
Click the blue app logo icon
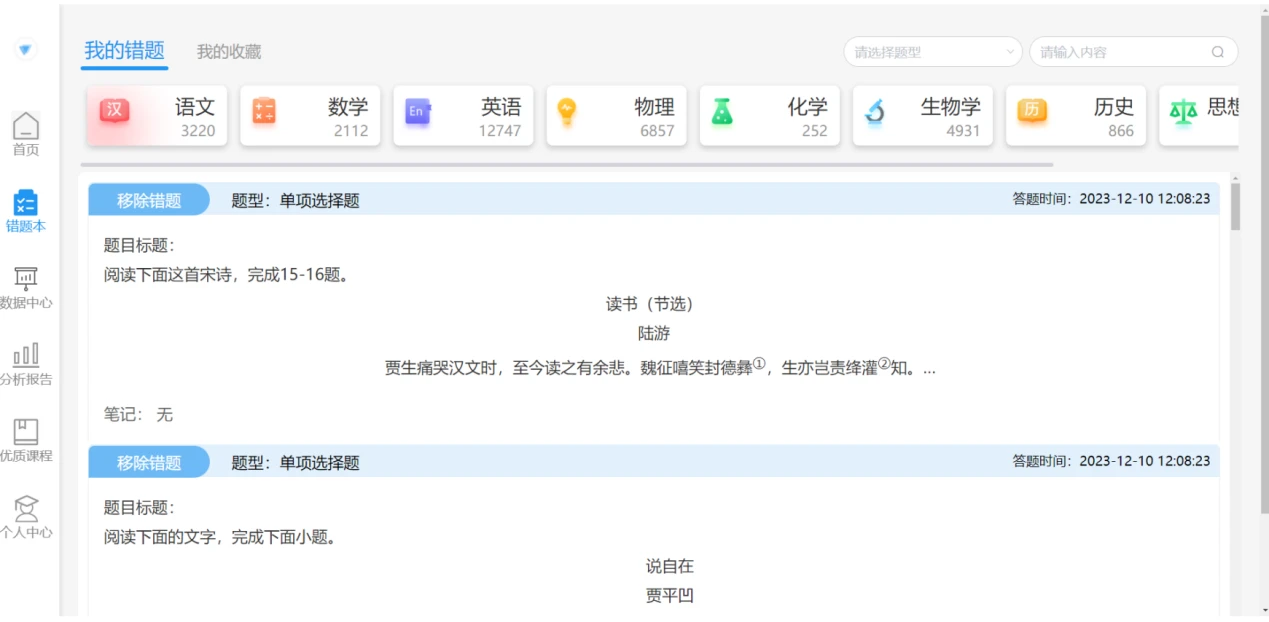(26, 49)
